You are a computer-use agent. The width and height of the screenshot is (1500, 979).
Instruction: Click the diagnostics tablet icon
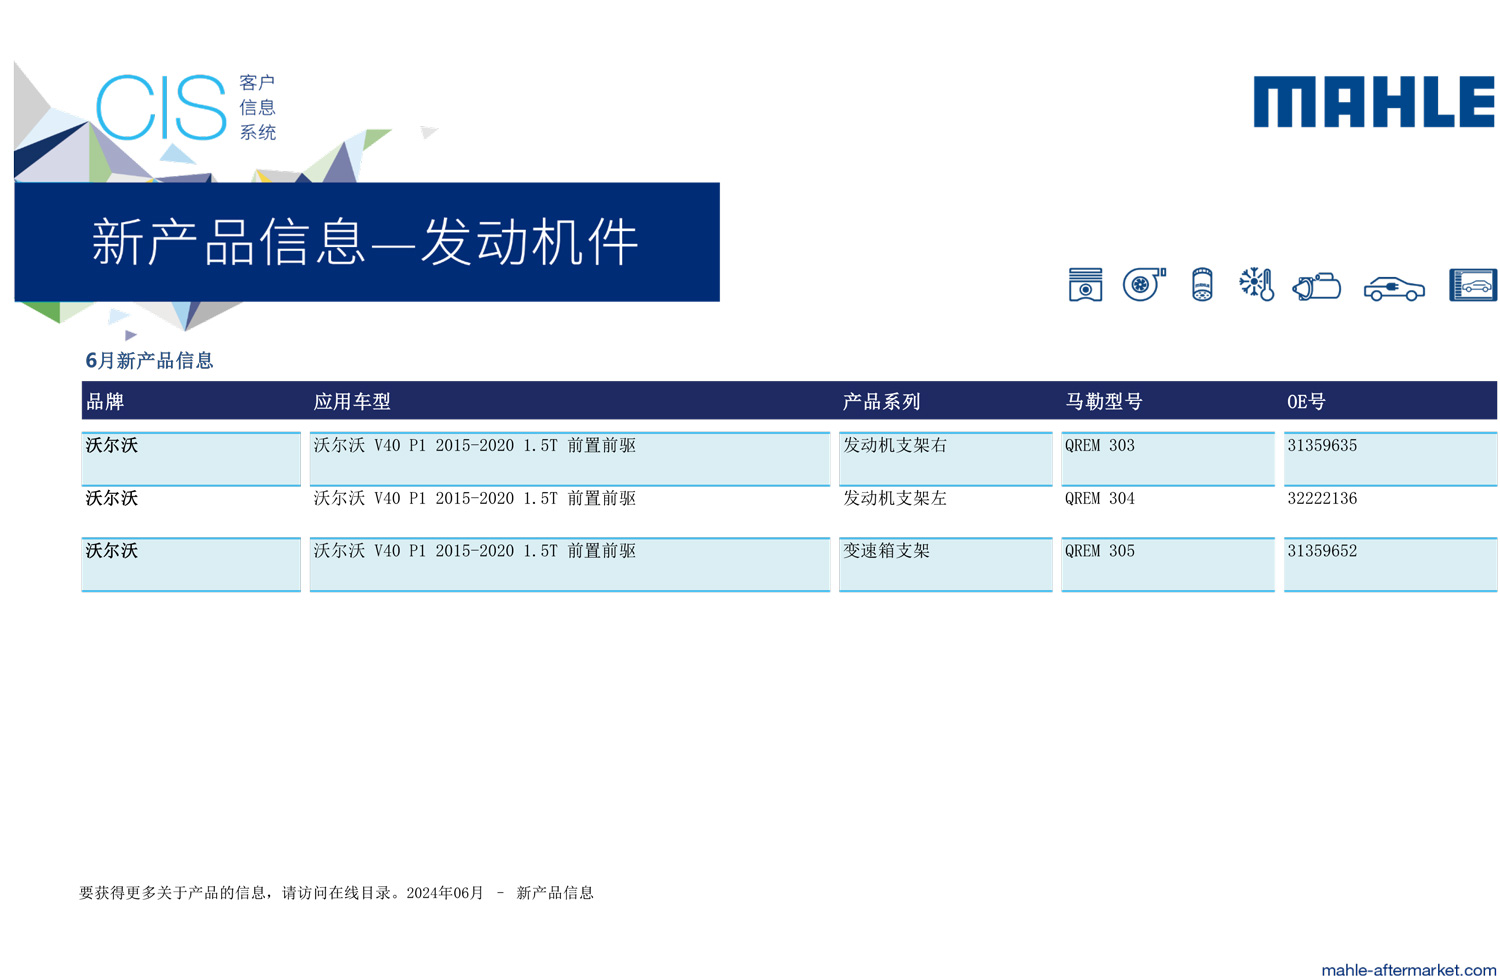coord(1473,285)
